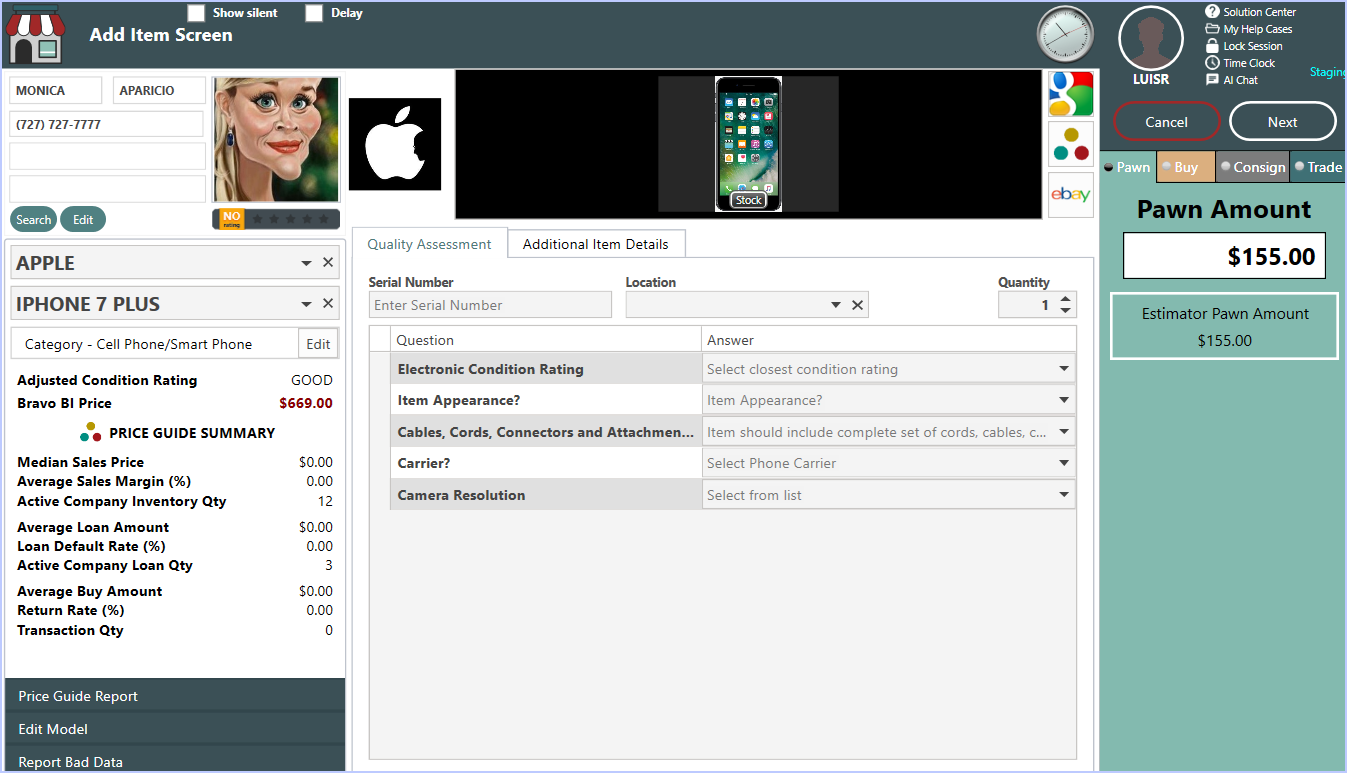The height and width of the screenshot is (773, 1347).
Task: Open the eBay lookup icon
Action: [x=1071, y=194]
